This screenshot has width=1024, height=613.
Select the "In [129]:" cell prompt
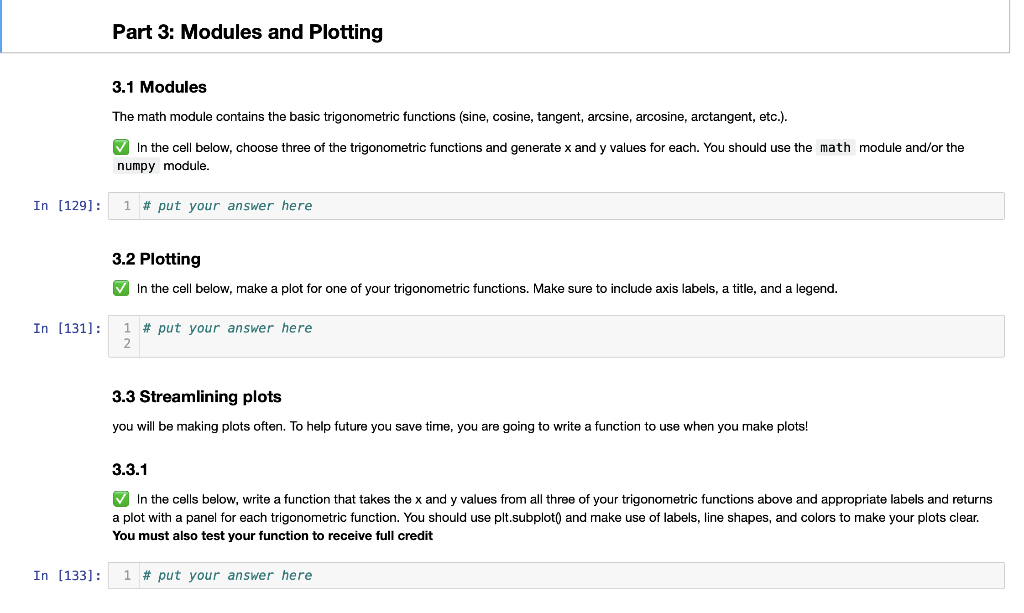(67, 206)
